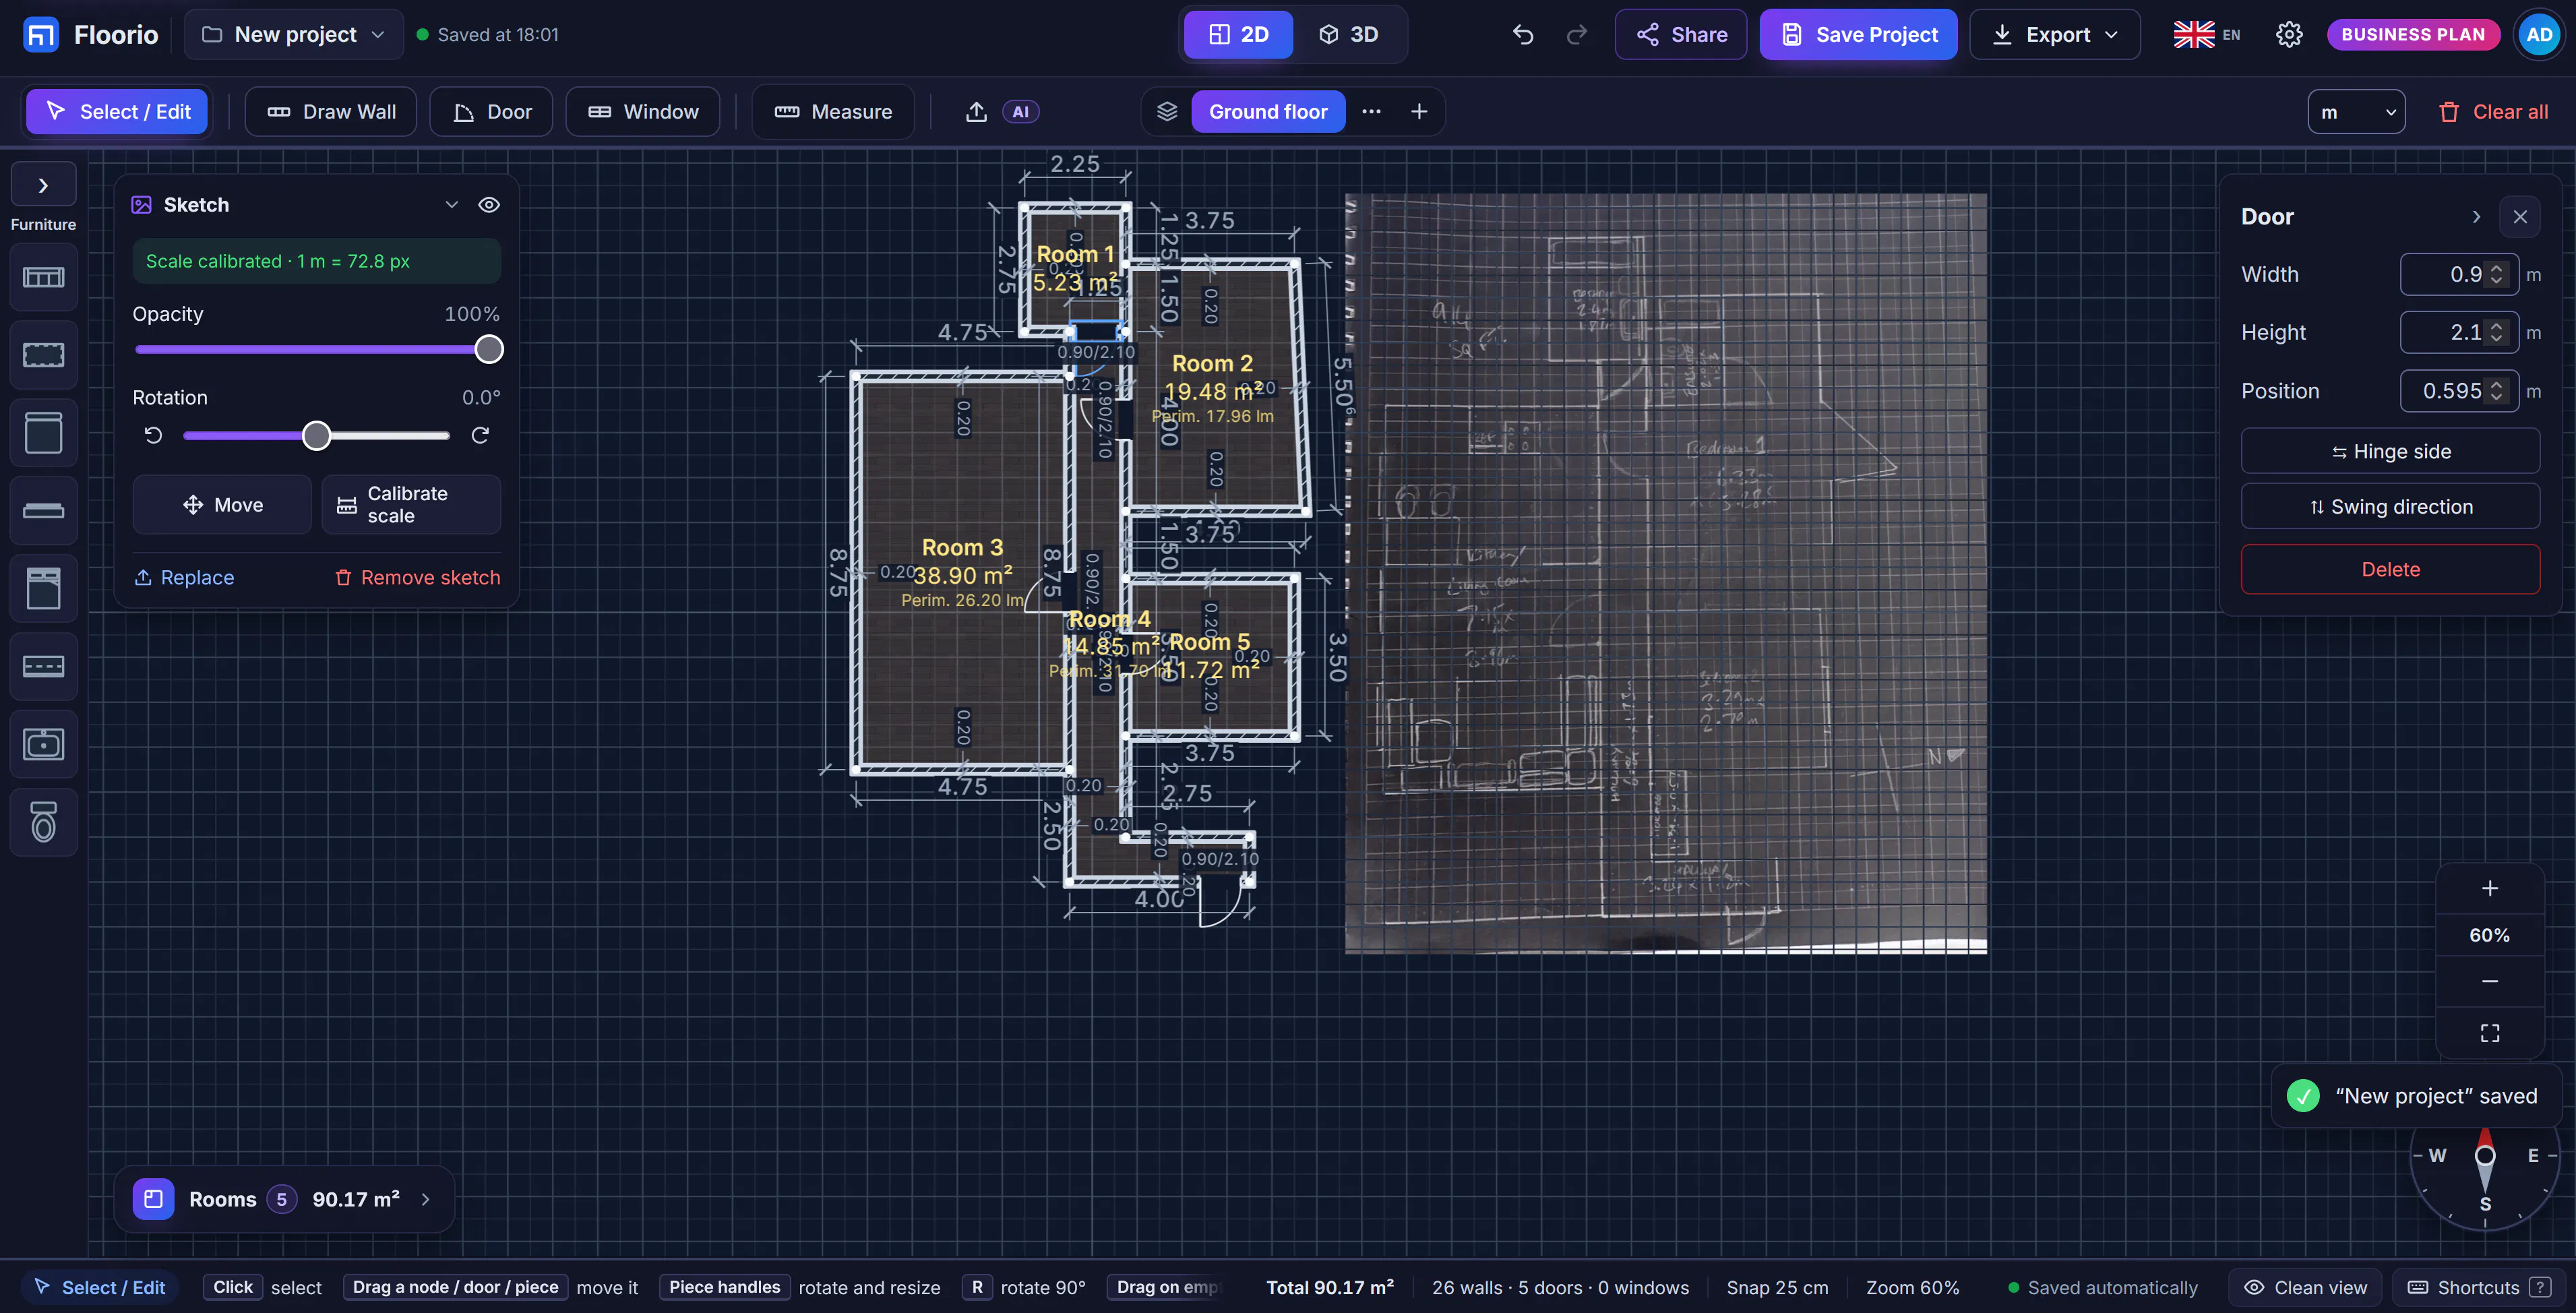Open the Ground floor more options ellipsis

(1371, 112)
